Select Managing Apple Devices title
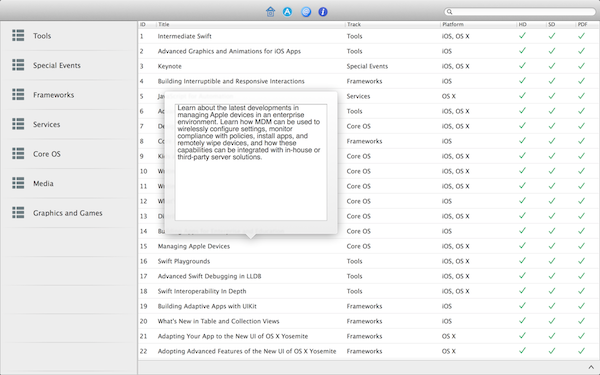Viewport: 600px width, 375px height. click(194, 246)
